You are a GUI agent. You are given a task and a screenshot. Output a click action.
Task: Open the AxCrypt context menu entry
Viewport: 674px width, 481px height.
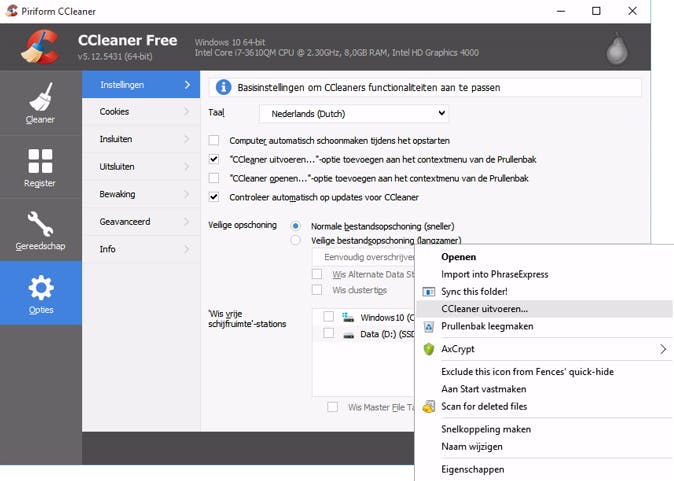[544, 349]
